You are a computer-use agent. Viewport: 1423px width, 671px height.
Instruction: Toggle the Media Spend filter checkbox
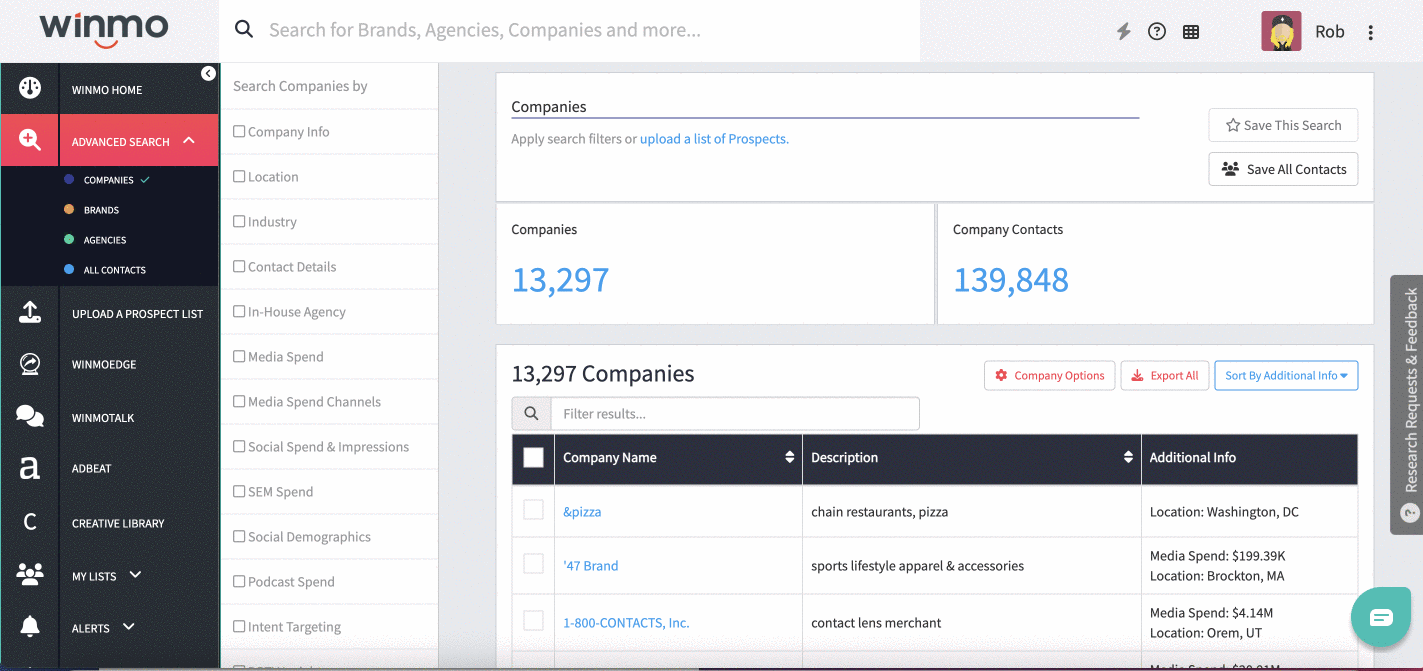[239, 356]
